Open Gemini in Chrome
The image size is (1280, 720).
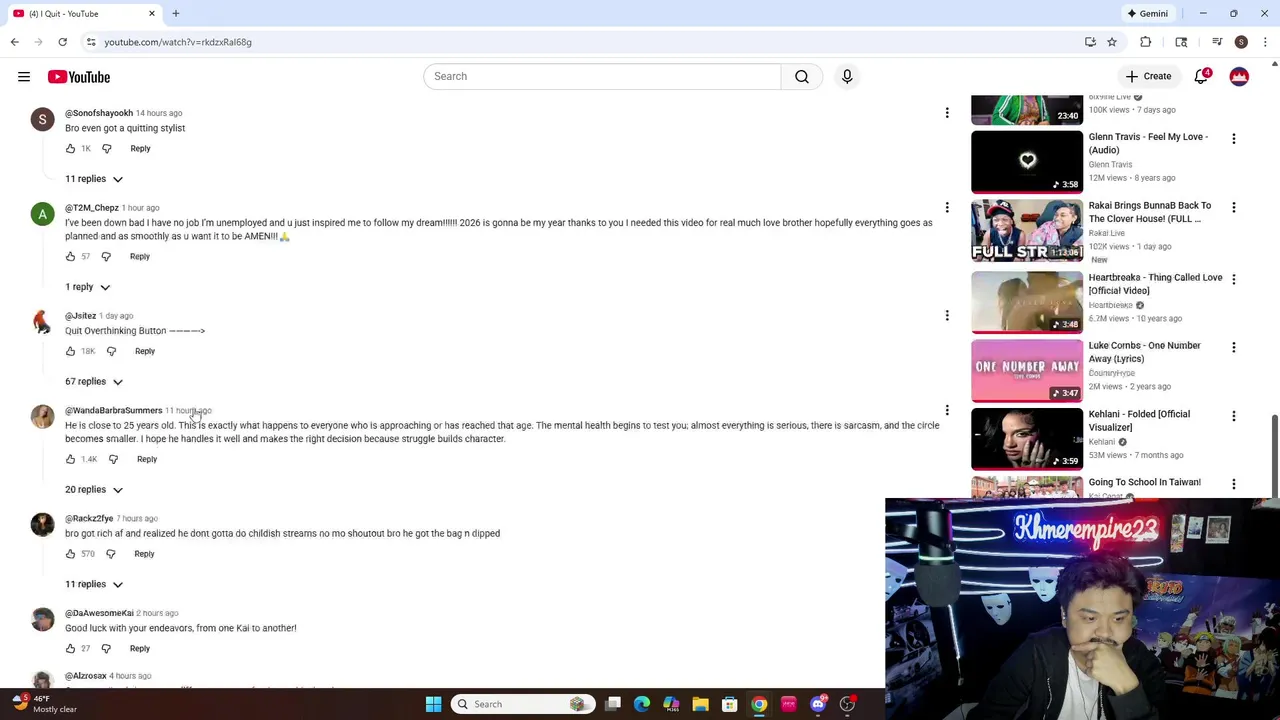pyautogui.click(x=1147, y=14)
